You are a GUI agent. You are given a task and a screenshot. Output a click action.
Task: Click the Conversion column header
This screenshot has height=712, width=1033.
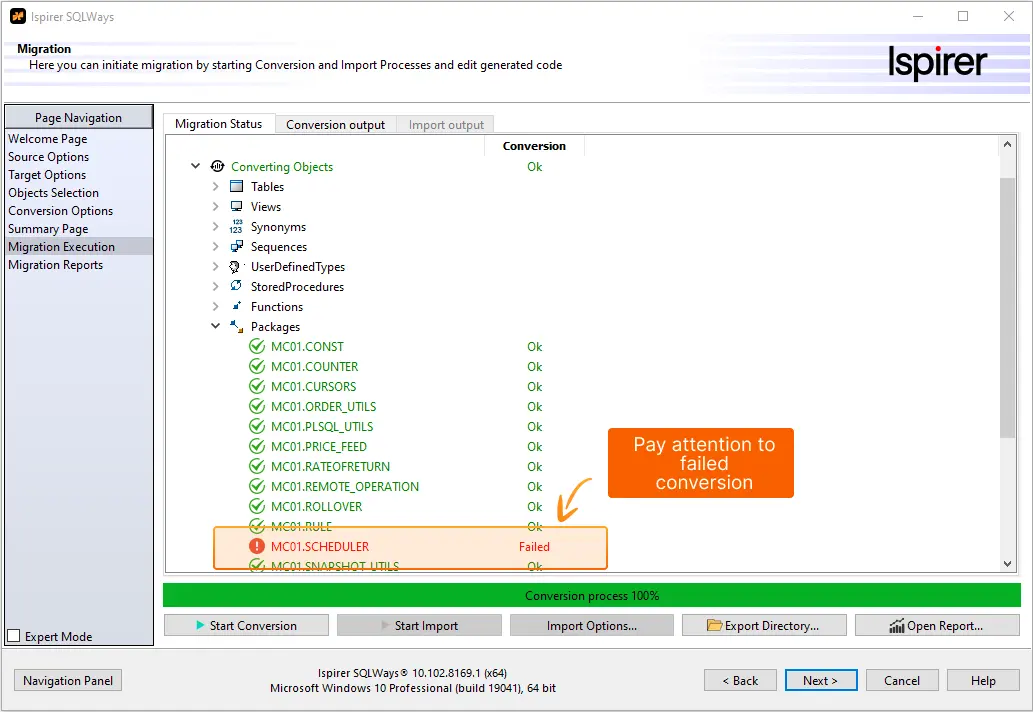click(x=534, y=146)
